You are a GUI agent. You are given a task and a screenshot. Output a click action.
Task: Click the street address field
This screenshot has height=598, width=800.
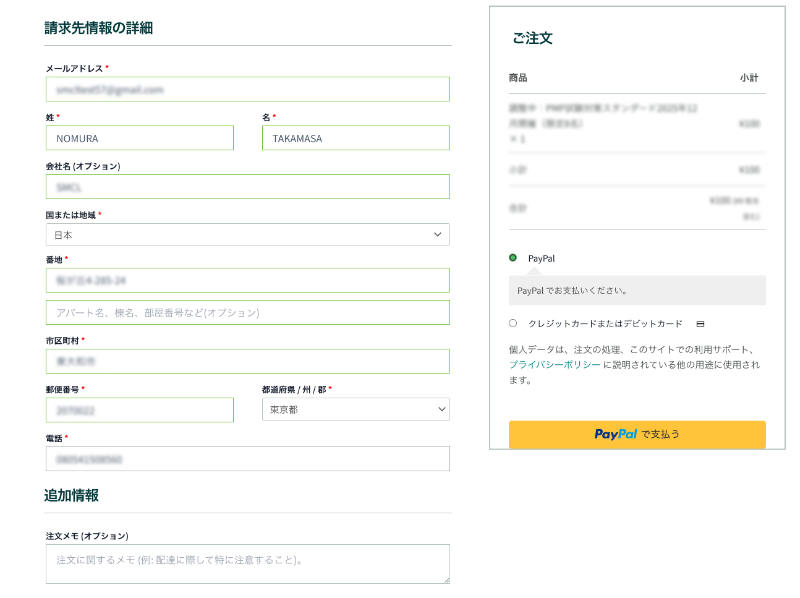(x=247, y=280)
